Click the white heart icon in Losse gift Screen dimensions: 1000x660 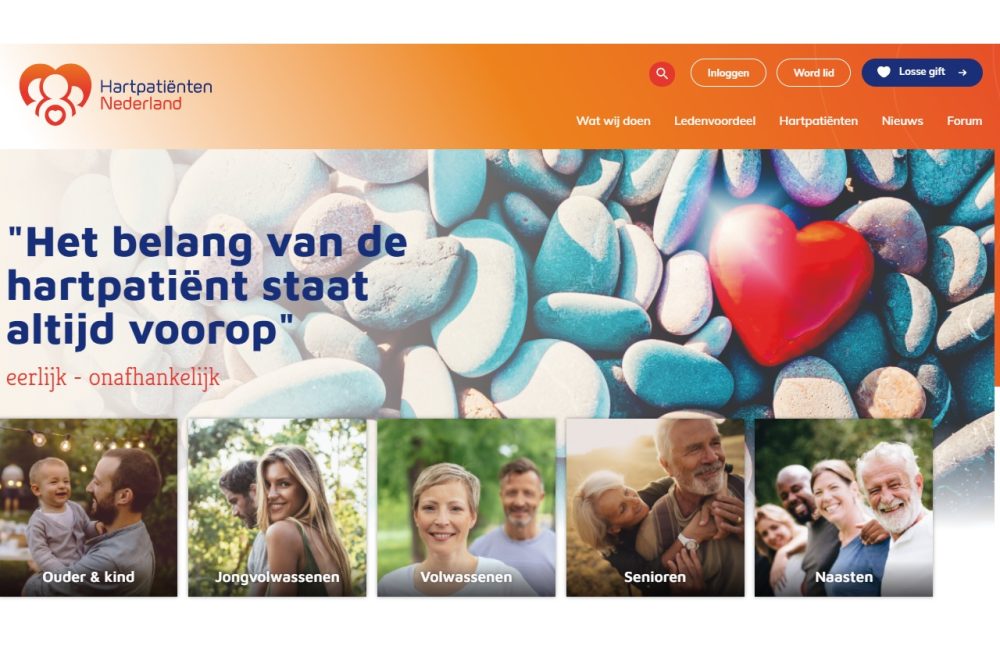(883, 72)
